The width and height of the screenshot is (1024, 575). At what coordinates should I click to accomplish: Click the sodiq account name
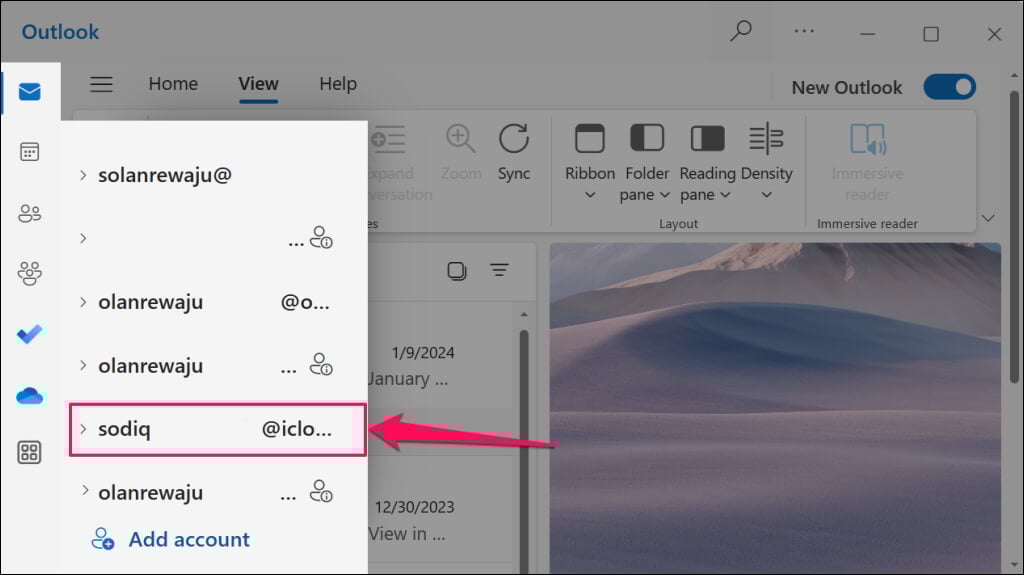click(x=124, y=429)
